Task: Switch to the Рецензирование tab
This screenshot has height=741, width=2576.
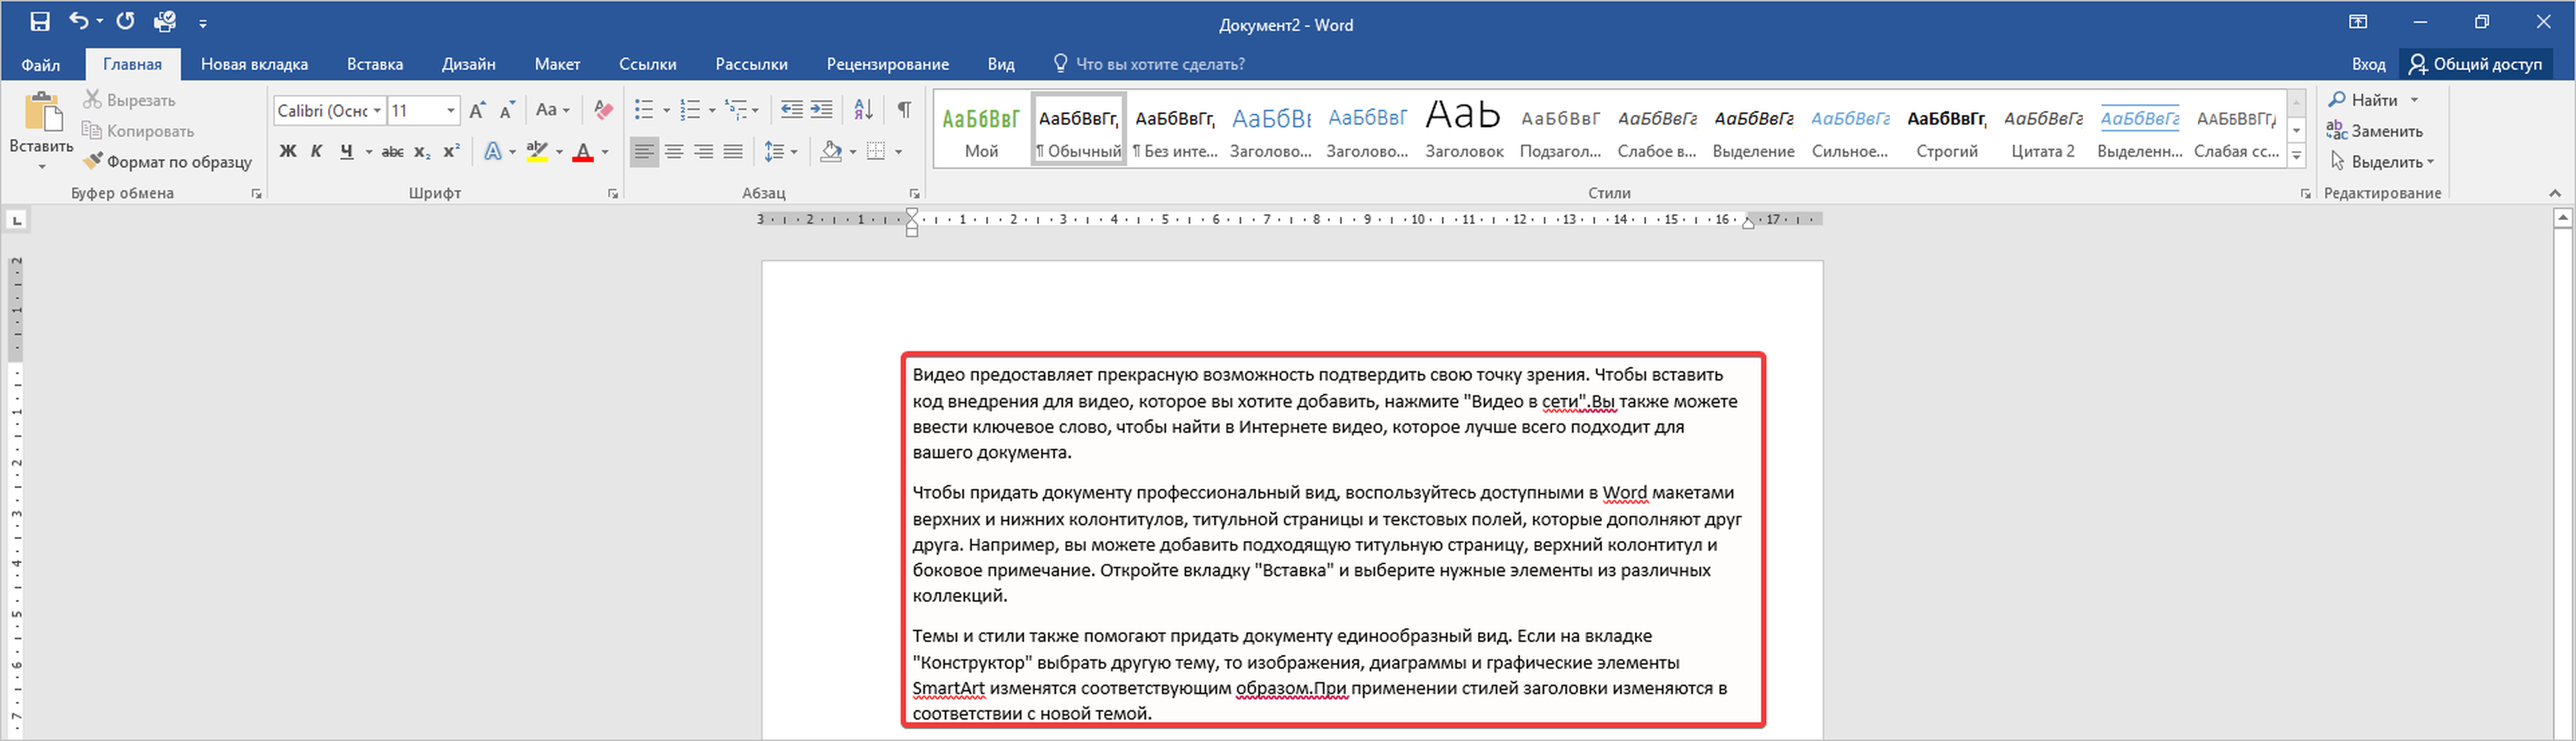Action: pos(887,64)
